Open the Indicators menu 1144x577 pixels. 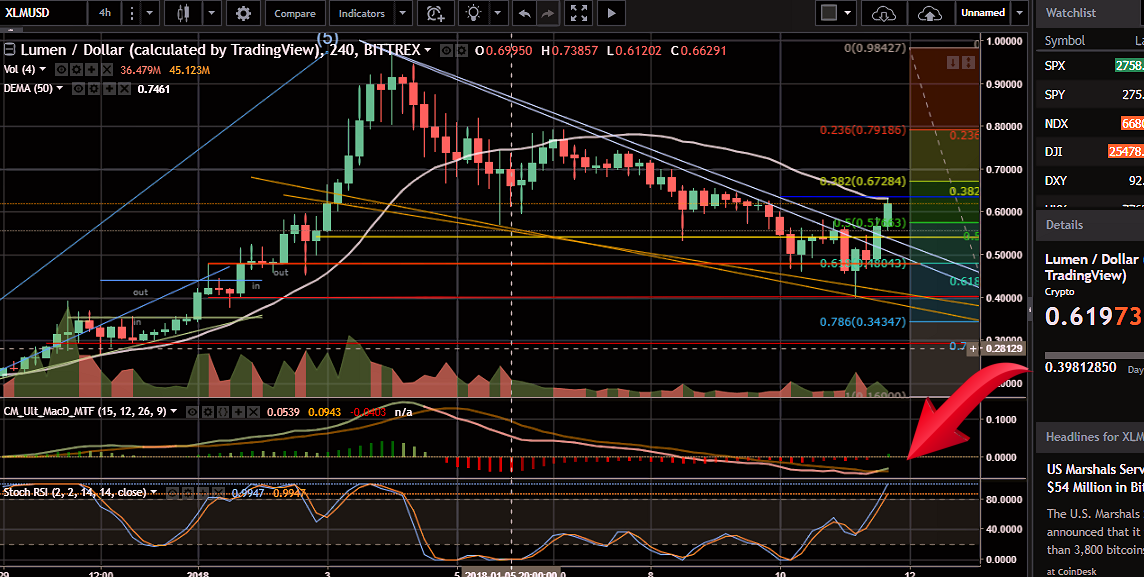click(361, 13)
